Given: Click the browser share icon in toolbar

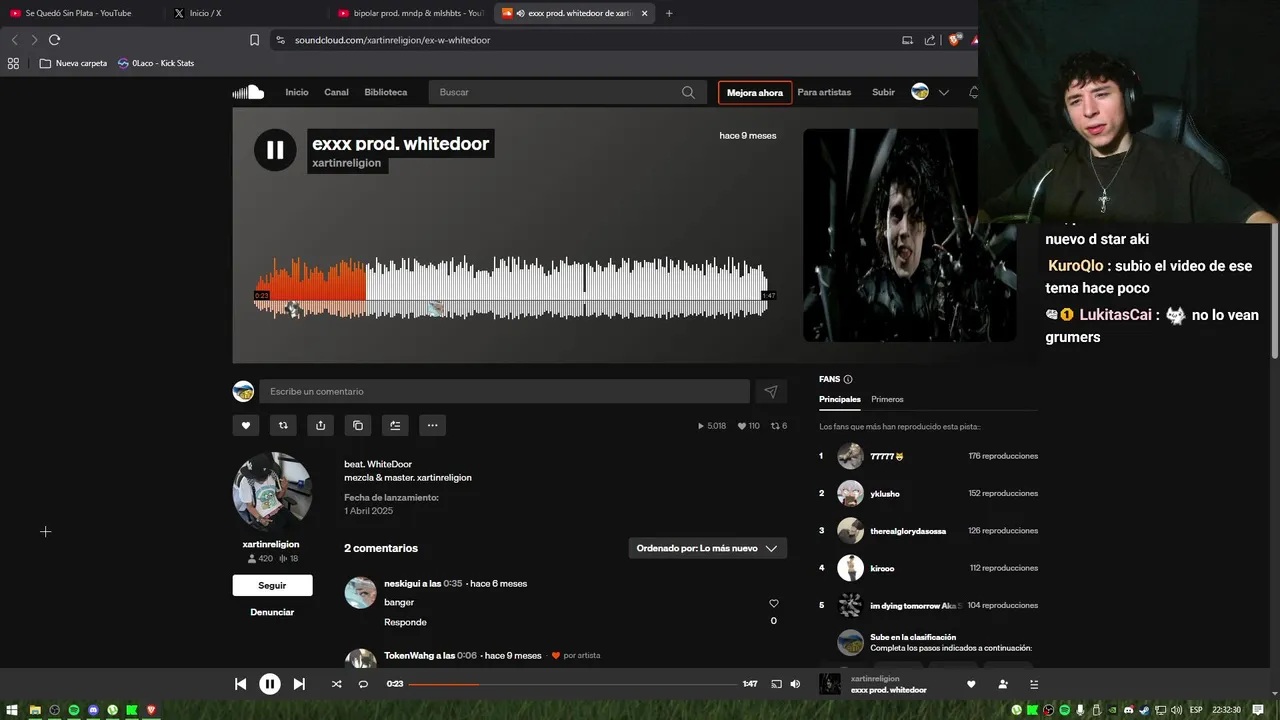Looking at the screenshot, I should pyautogui.click(x=930, y=40).
